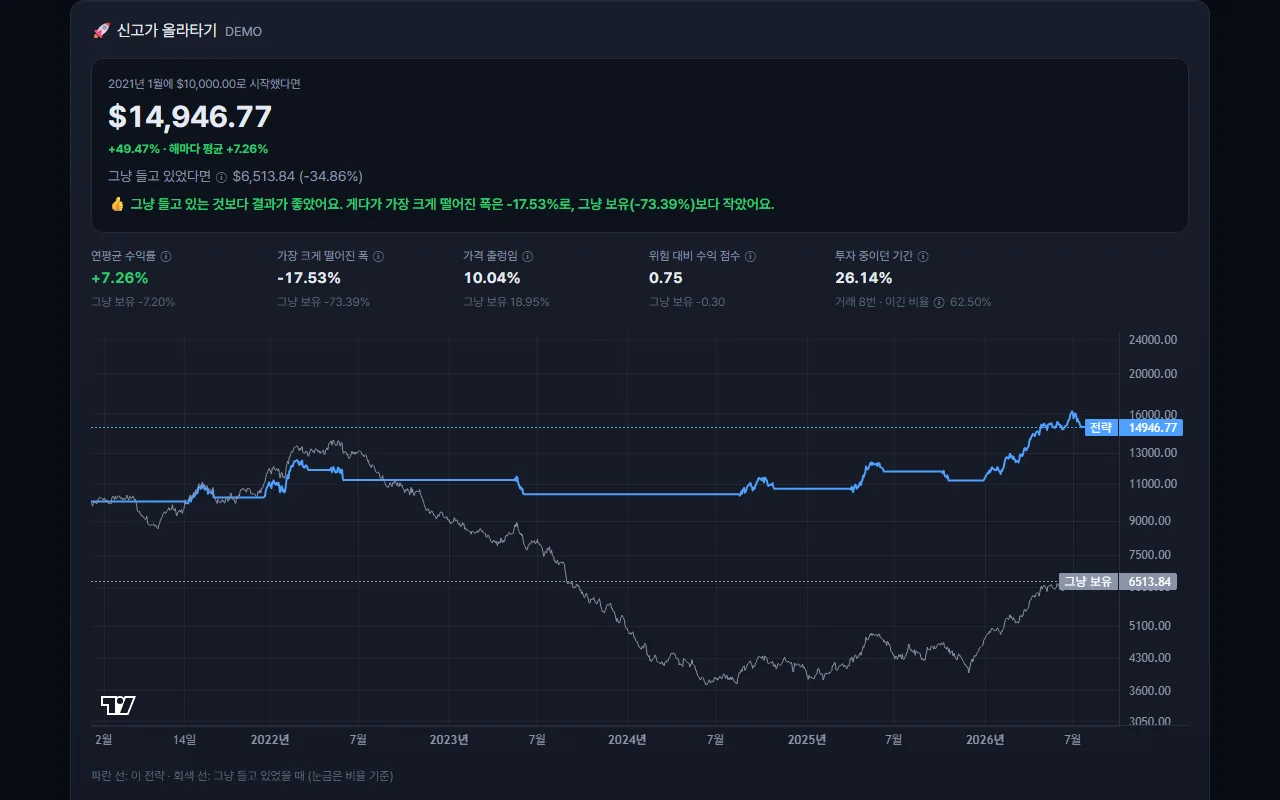Click the info icon next to 가장 크게 떨어진 폭
1280x800 pixels.
coord(378,257)
